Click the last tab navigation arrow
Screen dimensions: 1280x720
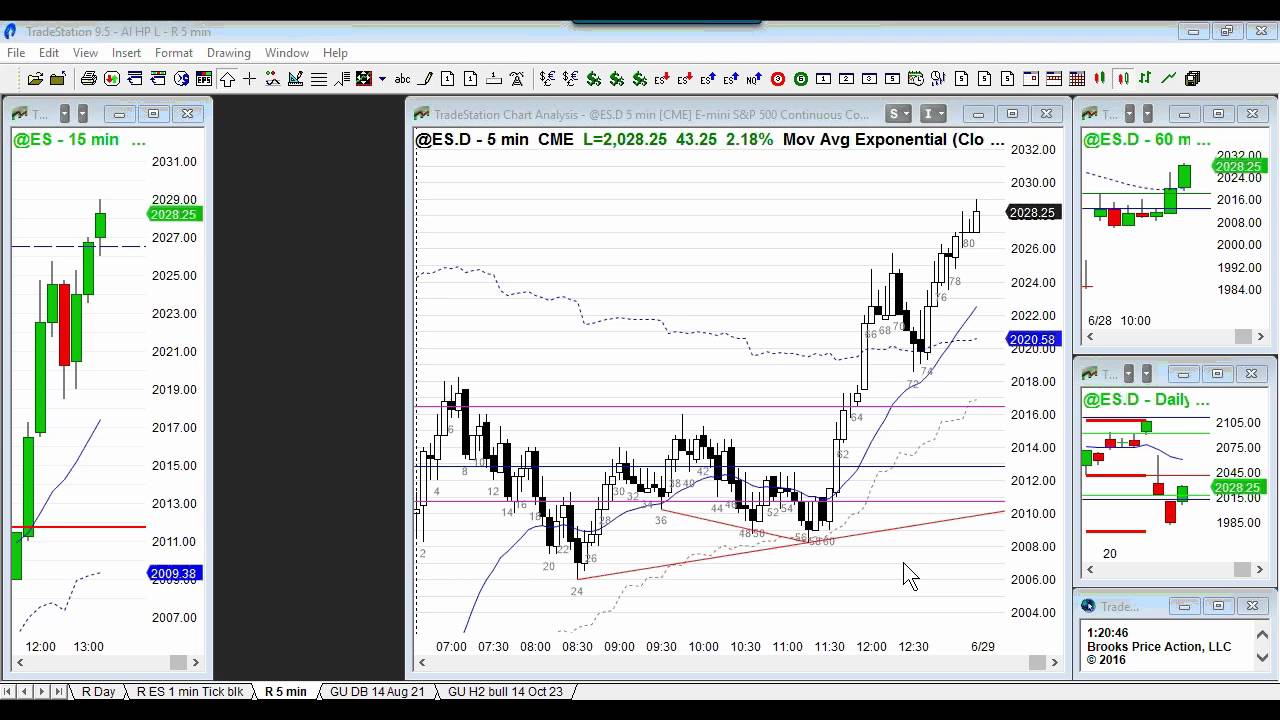(59, 692)
